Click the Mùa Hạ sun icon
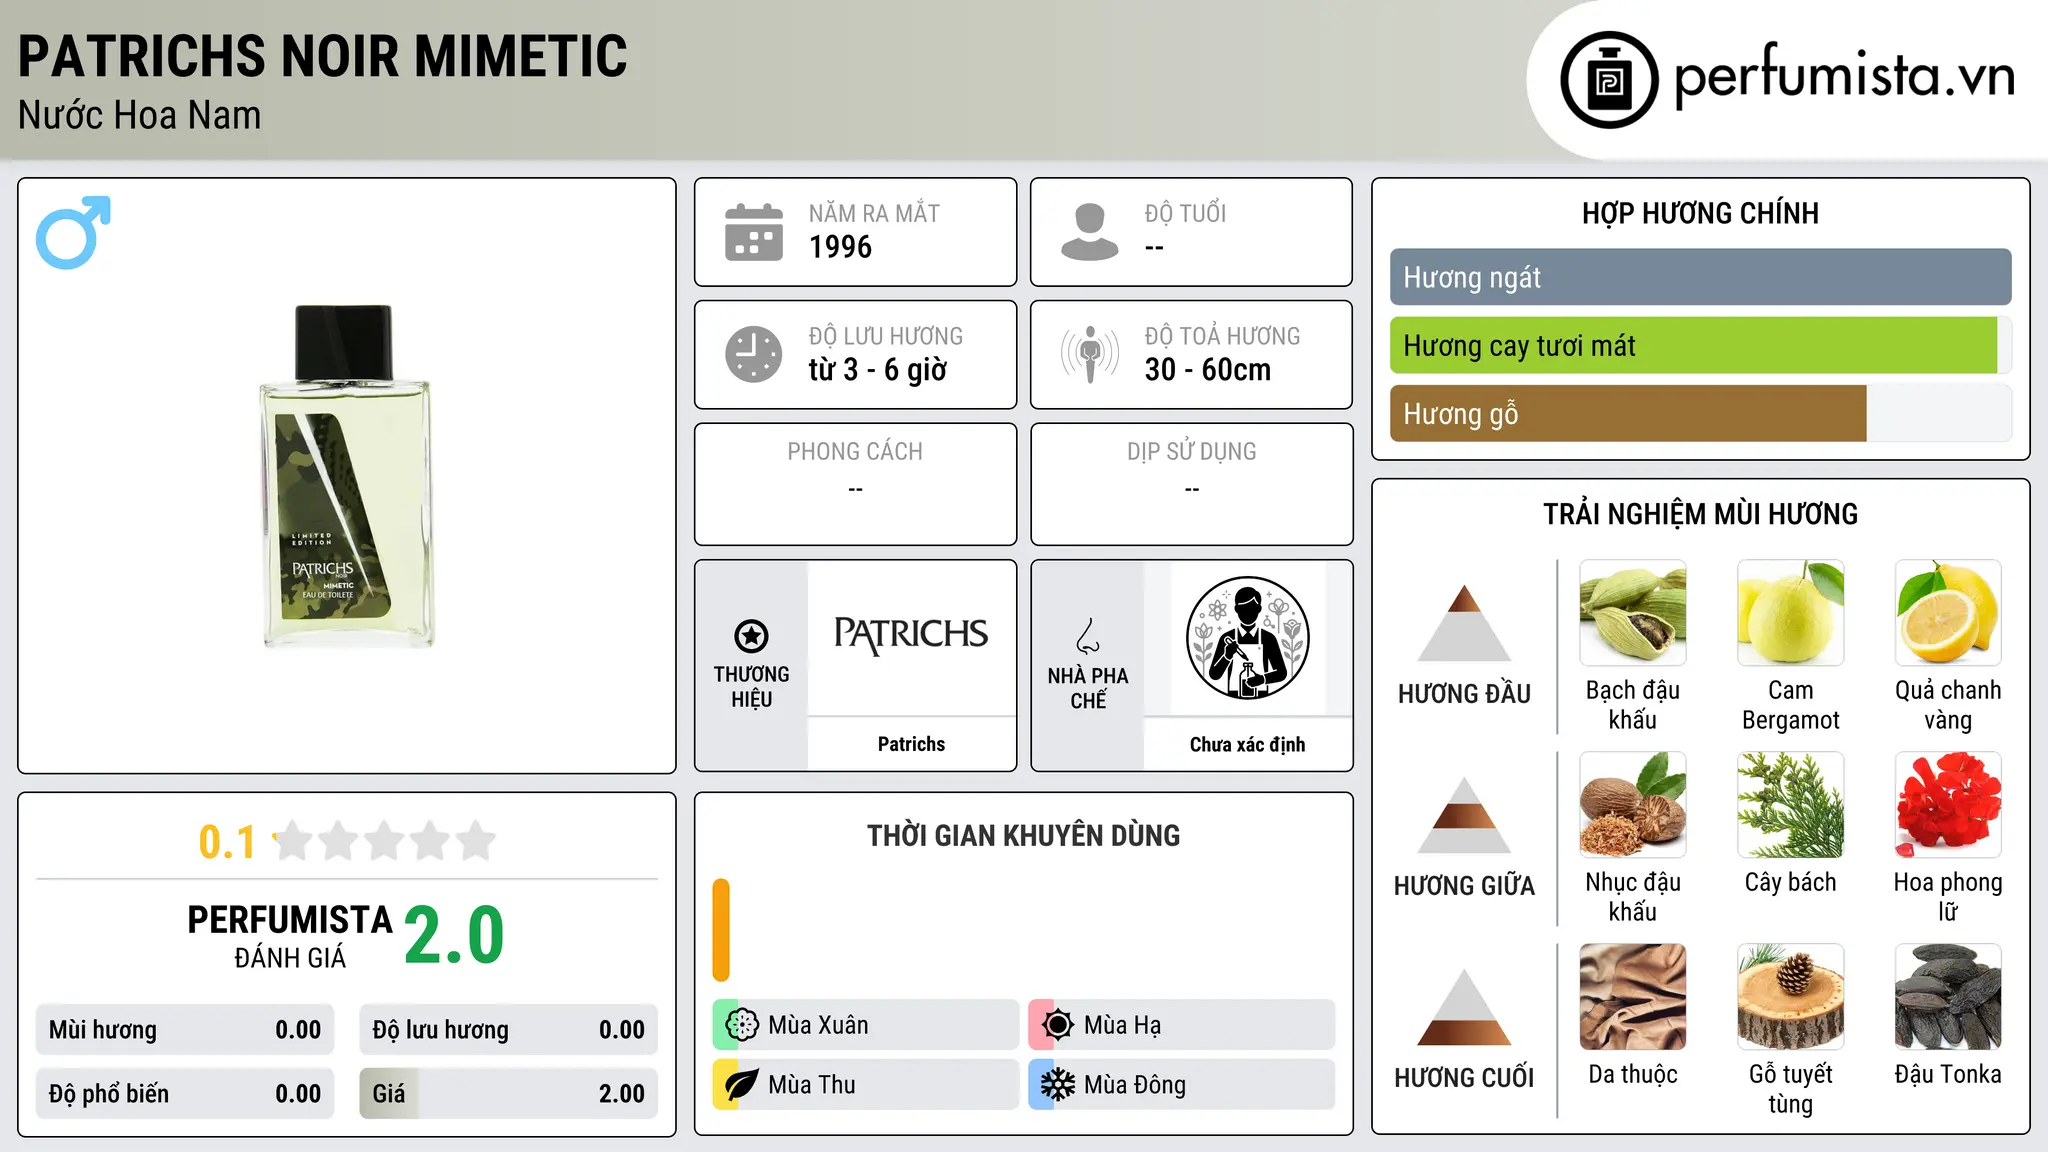 click(1058, 1025)
